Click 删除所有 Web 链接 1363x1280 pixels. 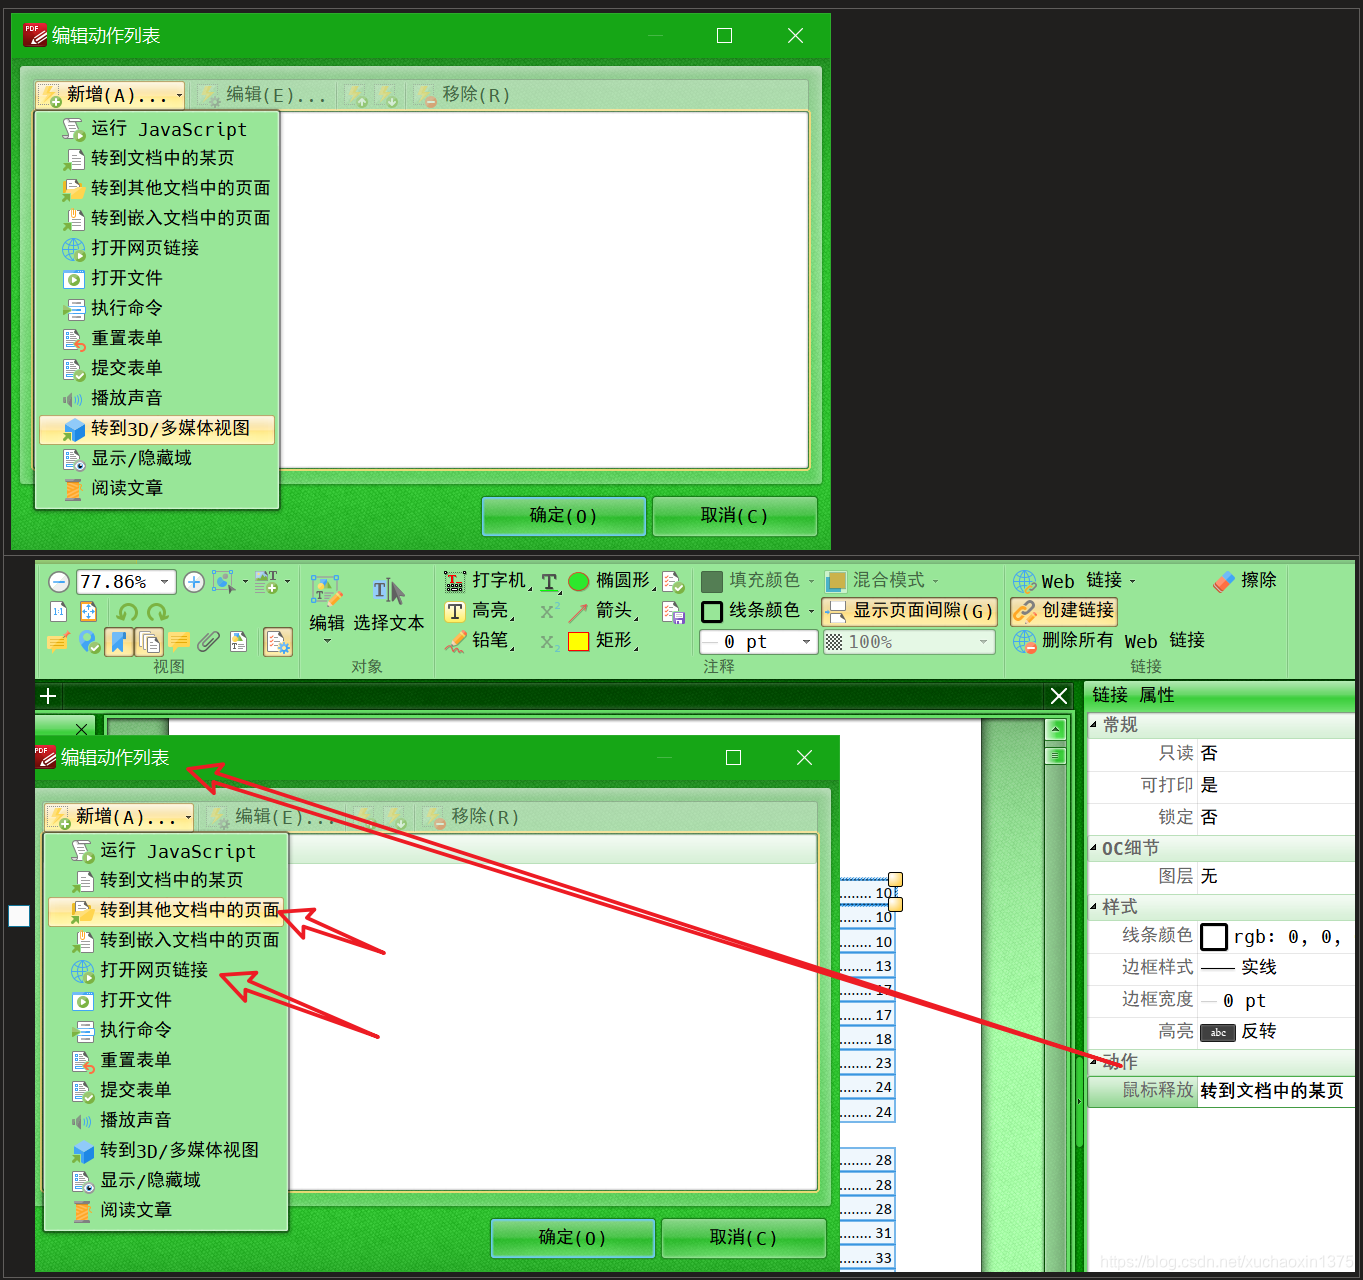tap(1109, 641)
